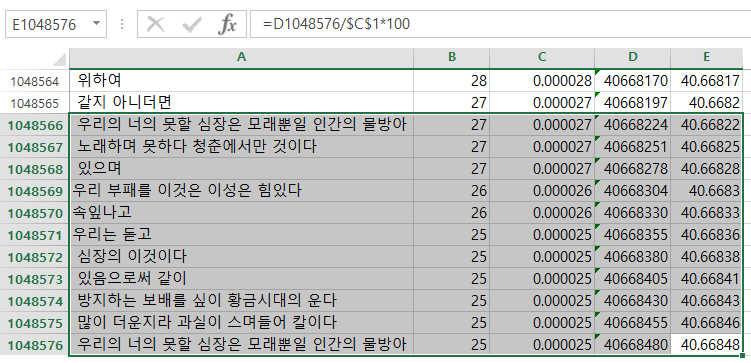Screen dimensions: 751x363
Task: Click cell containing 같지 아니더면
Action: click(x=241, y=102)
